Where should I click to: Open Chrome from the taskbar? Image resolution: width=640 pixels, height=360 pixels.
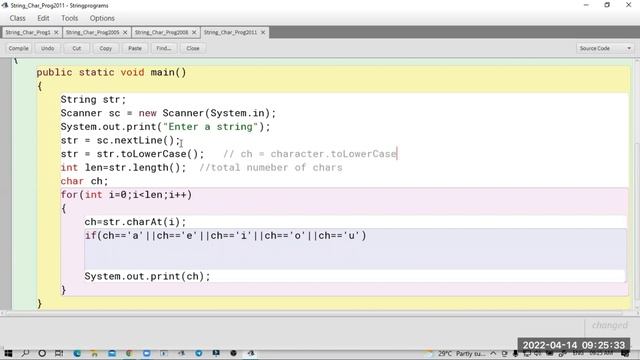click(x=129, y=353)
